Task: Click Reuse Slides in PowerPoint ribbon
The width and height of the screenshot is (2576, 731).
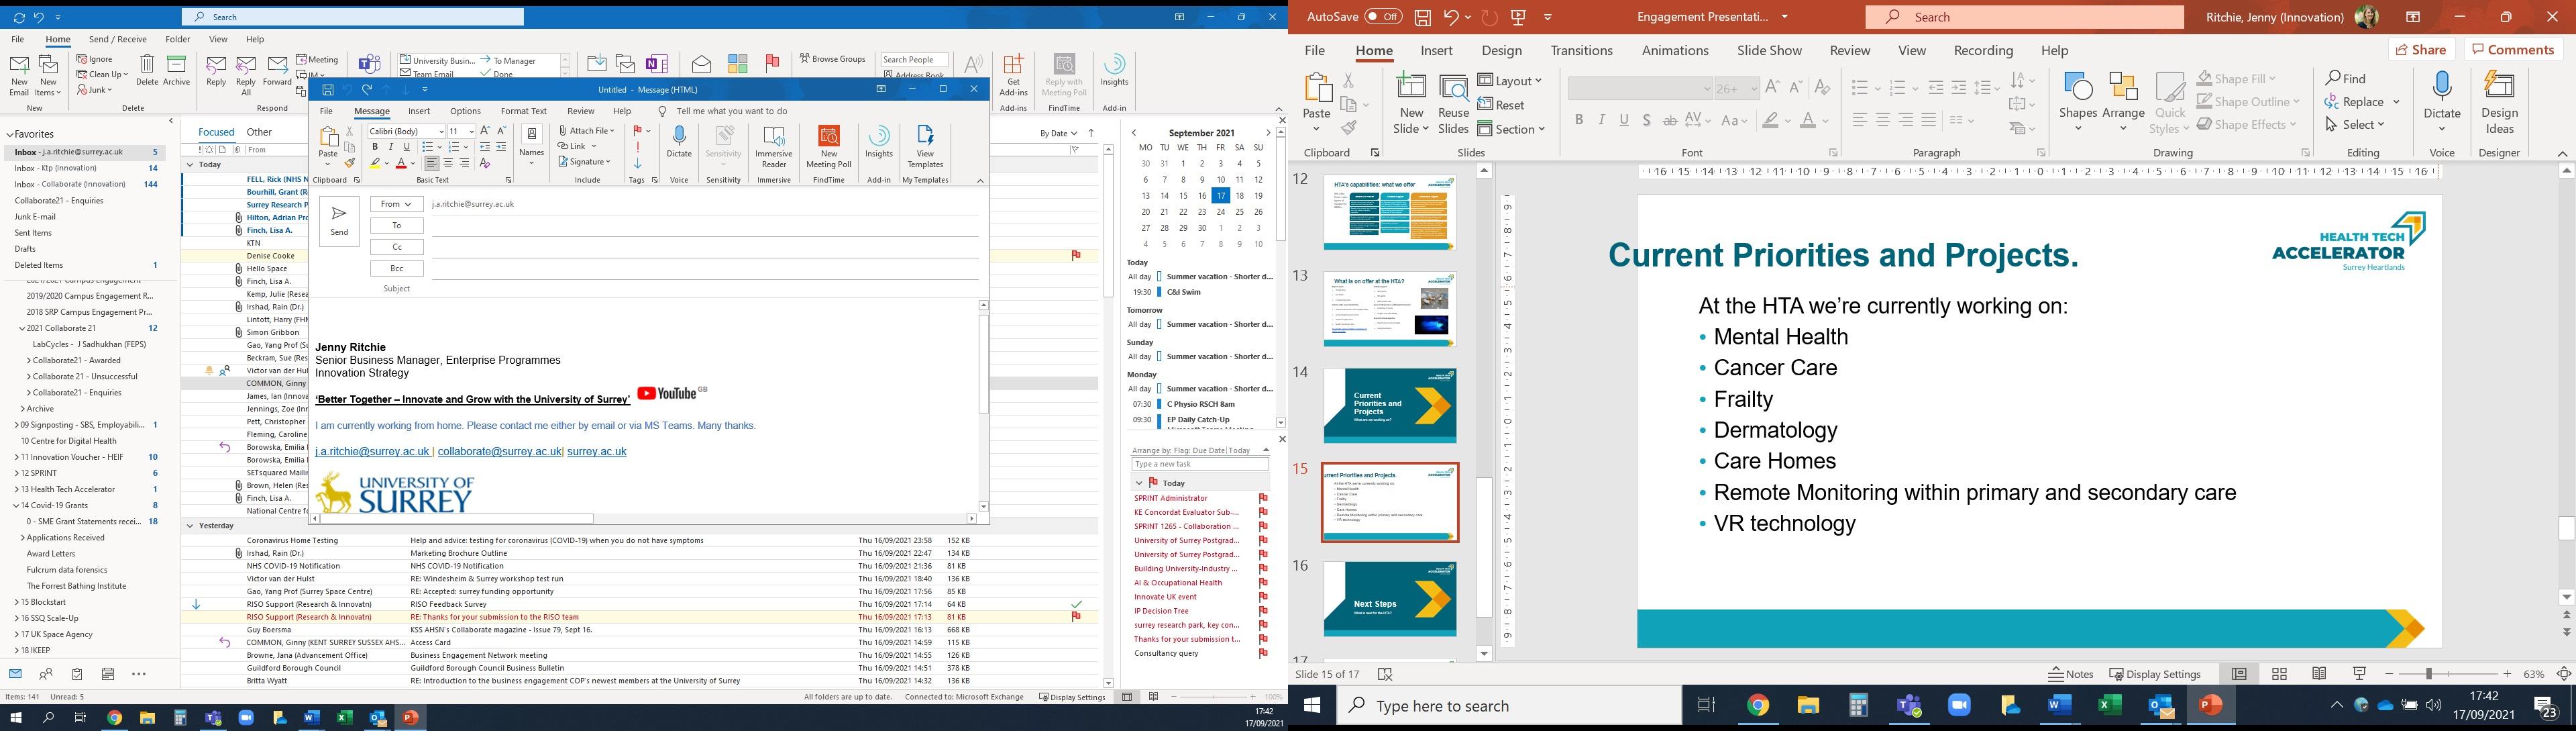Action: [x=1453, y=104]
